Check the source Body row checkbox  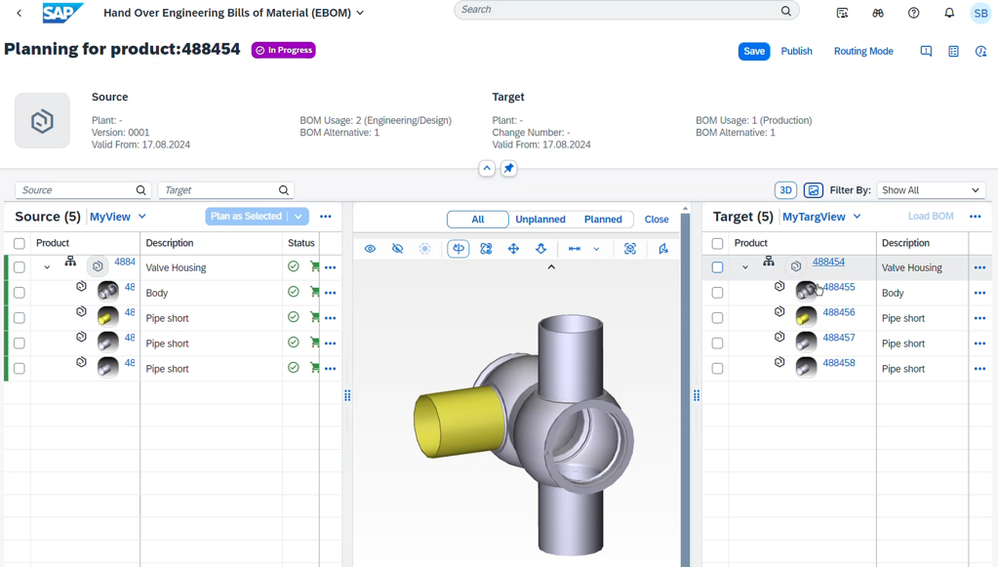(x=19, y=293)
